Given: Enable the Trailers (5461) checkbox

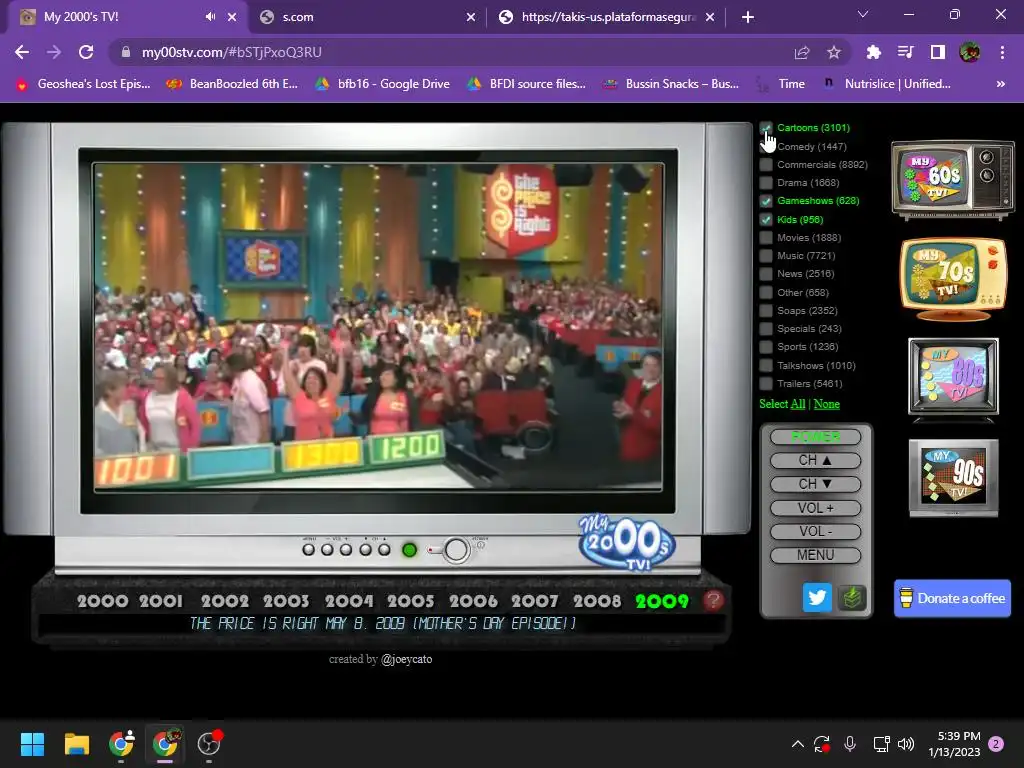Looking at the screenshot, I should click(x=766, y=384).
